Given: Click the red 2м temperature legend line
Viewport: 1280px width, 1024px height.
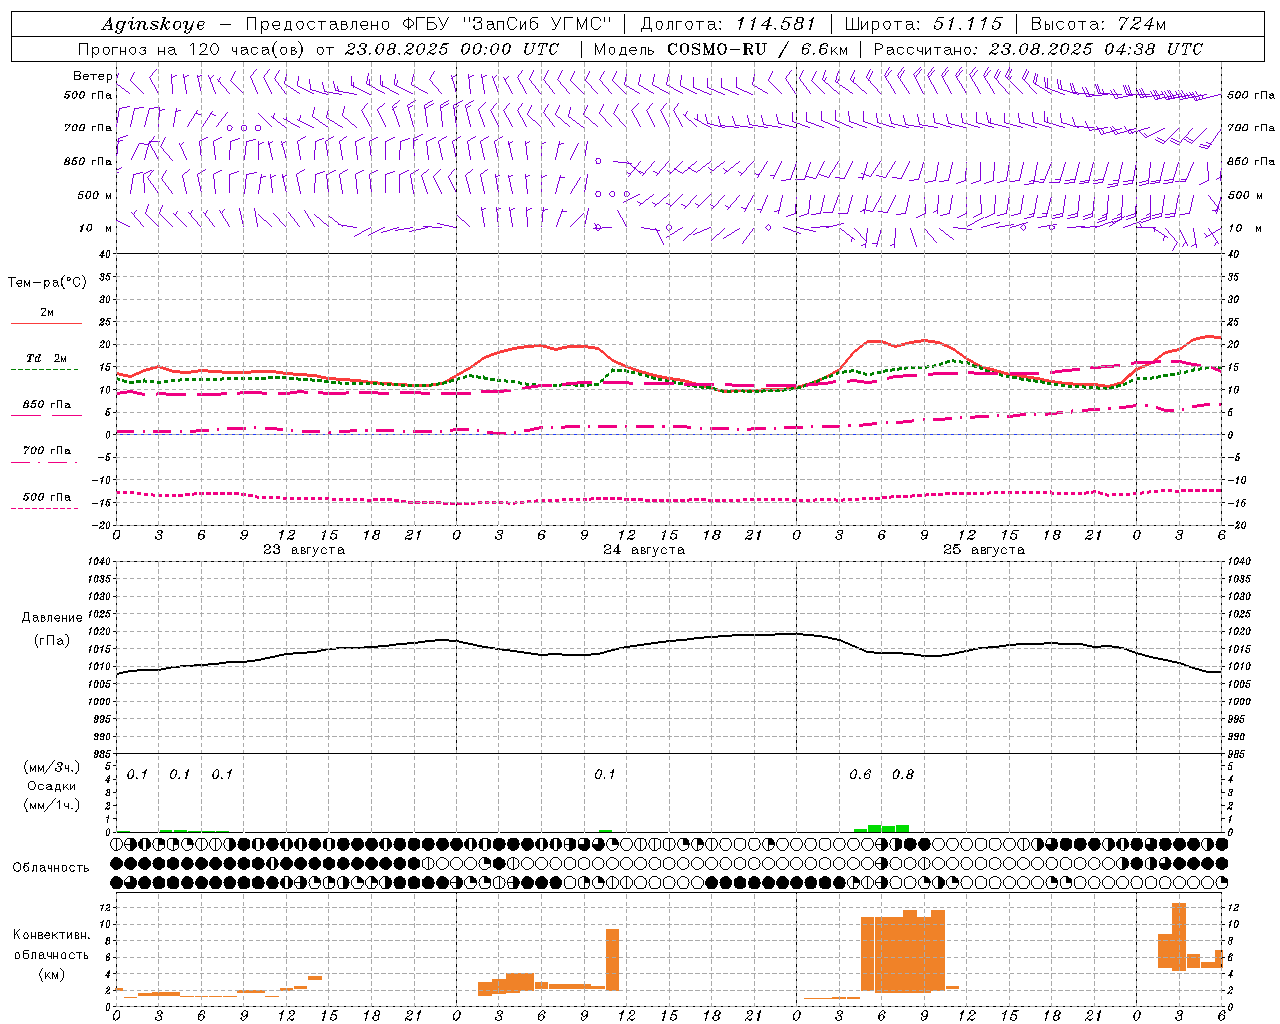Looking at the screenshot, I should [x=46, y=323].
